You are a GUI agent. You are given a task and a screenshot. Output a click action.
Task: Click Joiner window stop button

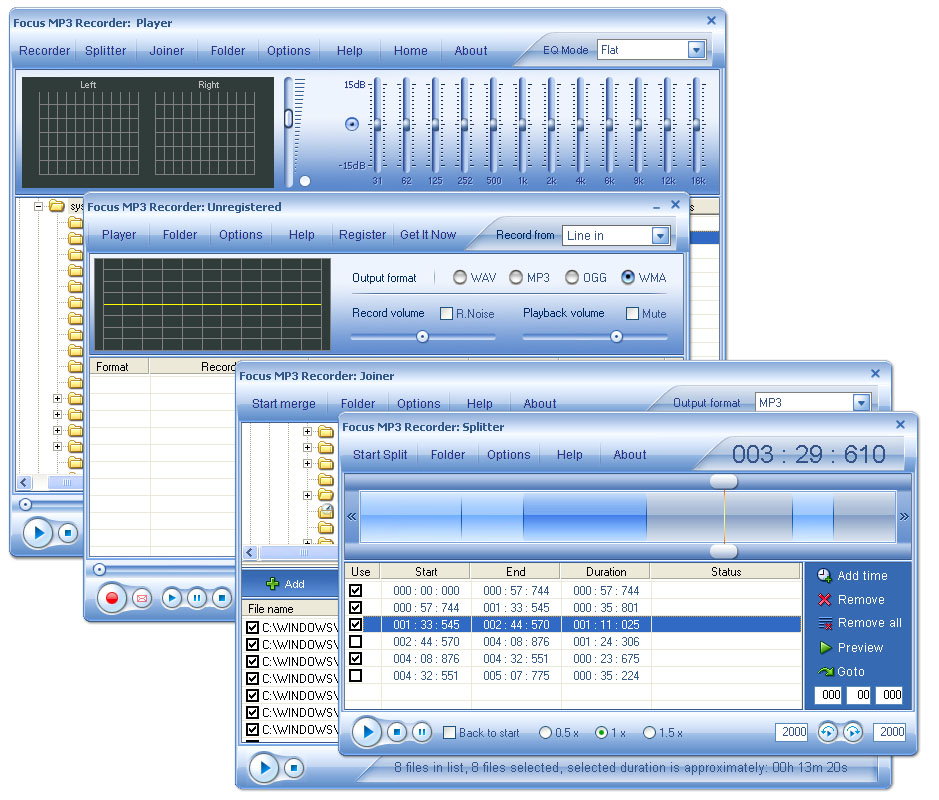coord(293,767)
